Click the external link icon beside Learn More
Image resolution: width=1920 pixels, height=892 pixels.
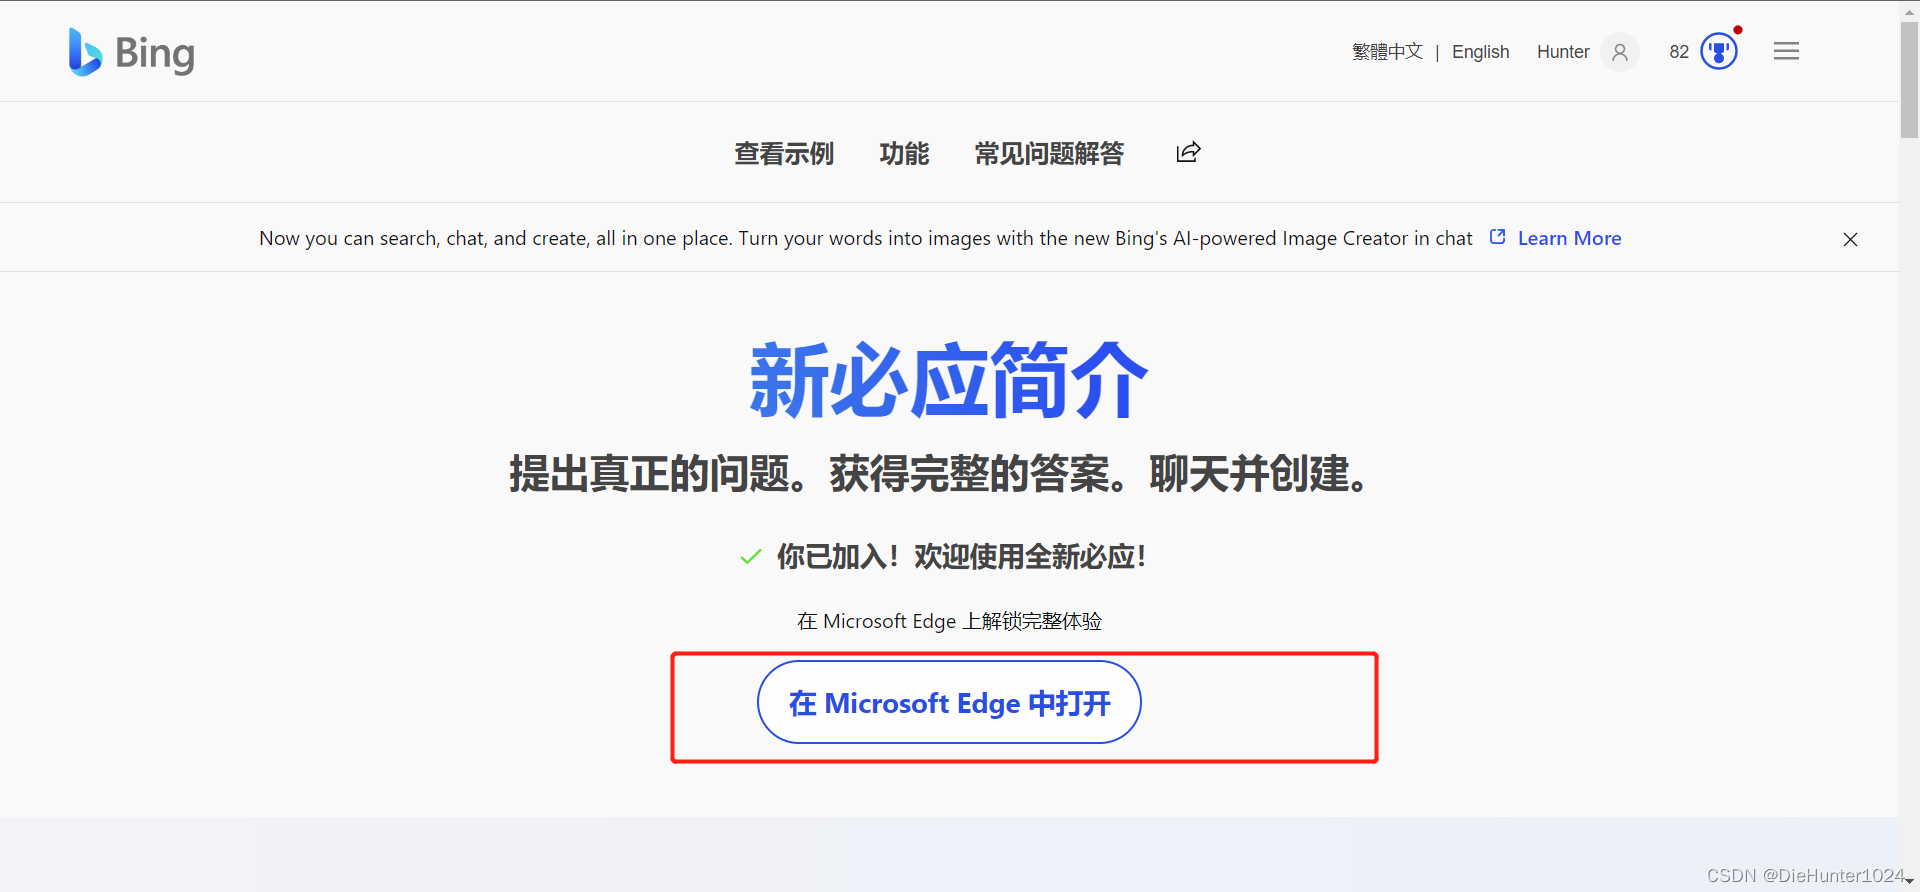[1497, 237]
